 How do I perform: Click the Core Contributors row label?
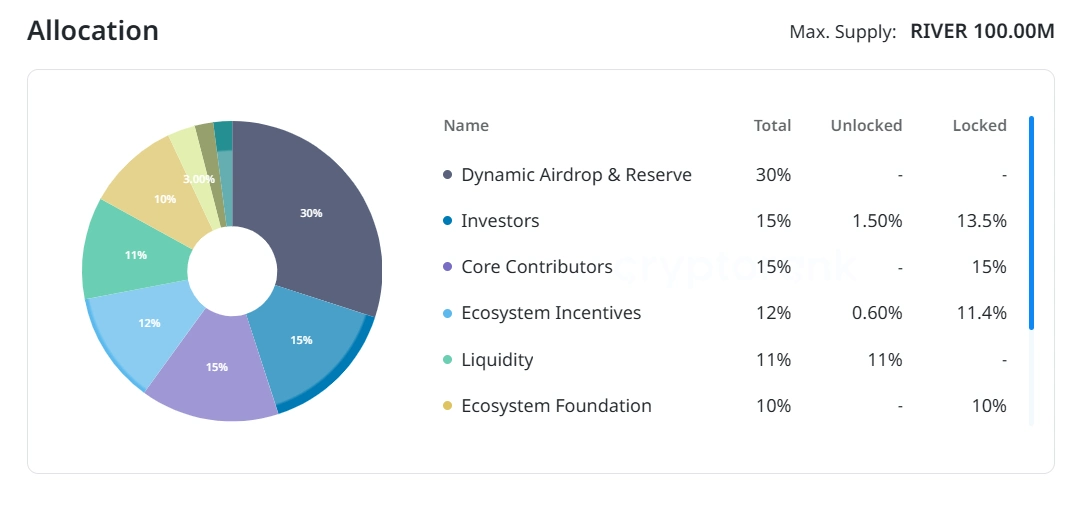click(536, 267)
